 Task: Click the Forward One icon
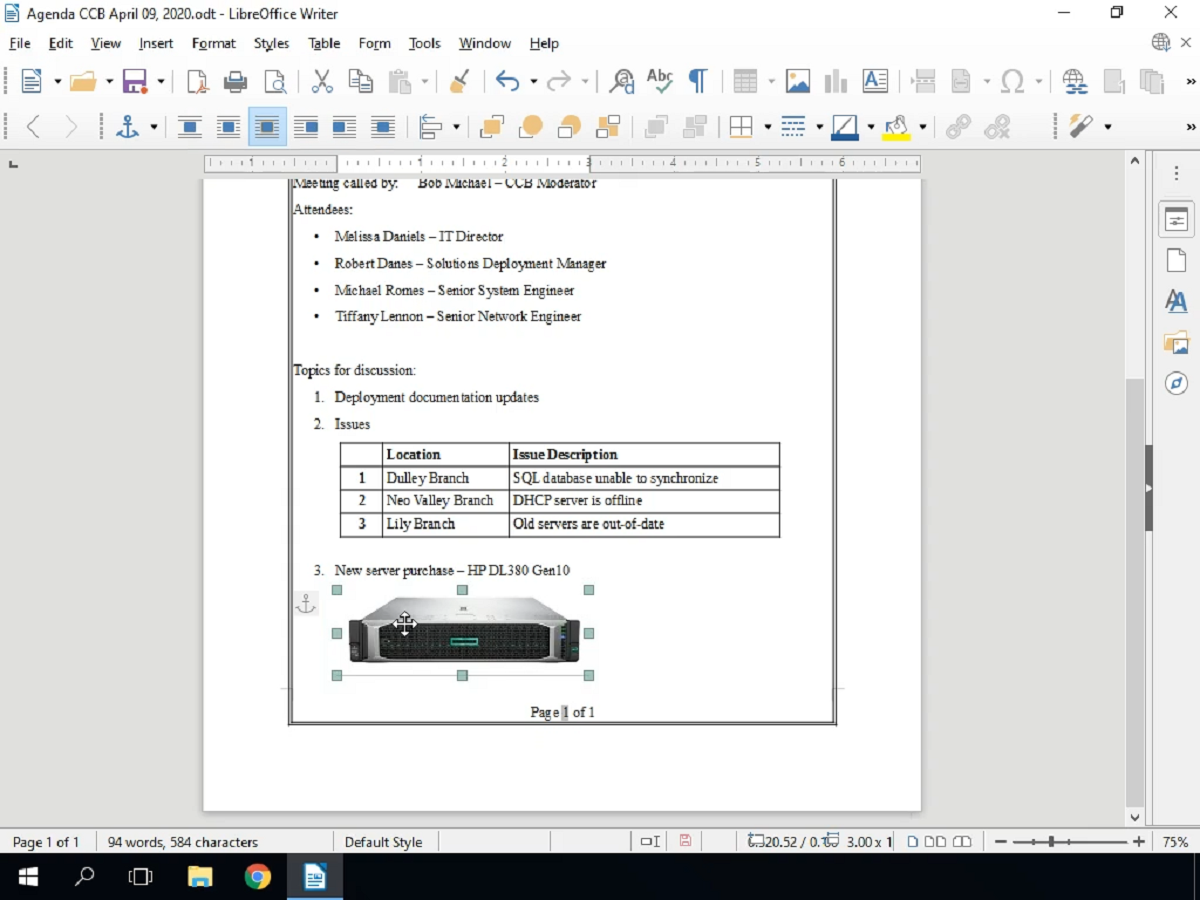(531, 127)
